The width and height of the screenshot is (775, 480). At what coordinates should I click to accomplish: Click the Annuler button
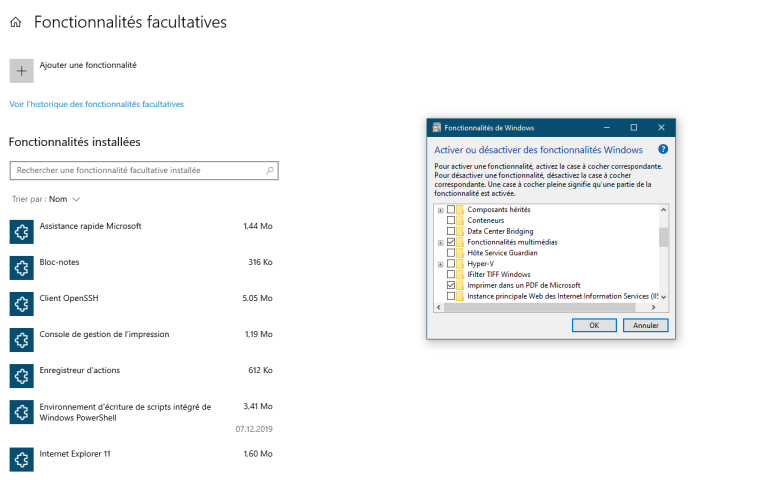(646, 325)
